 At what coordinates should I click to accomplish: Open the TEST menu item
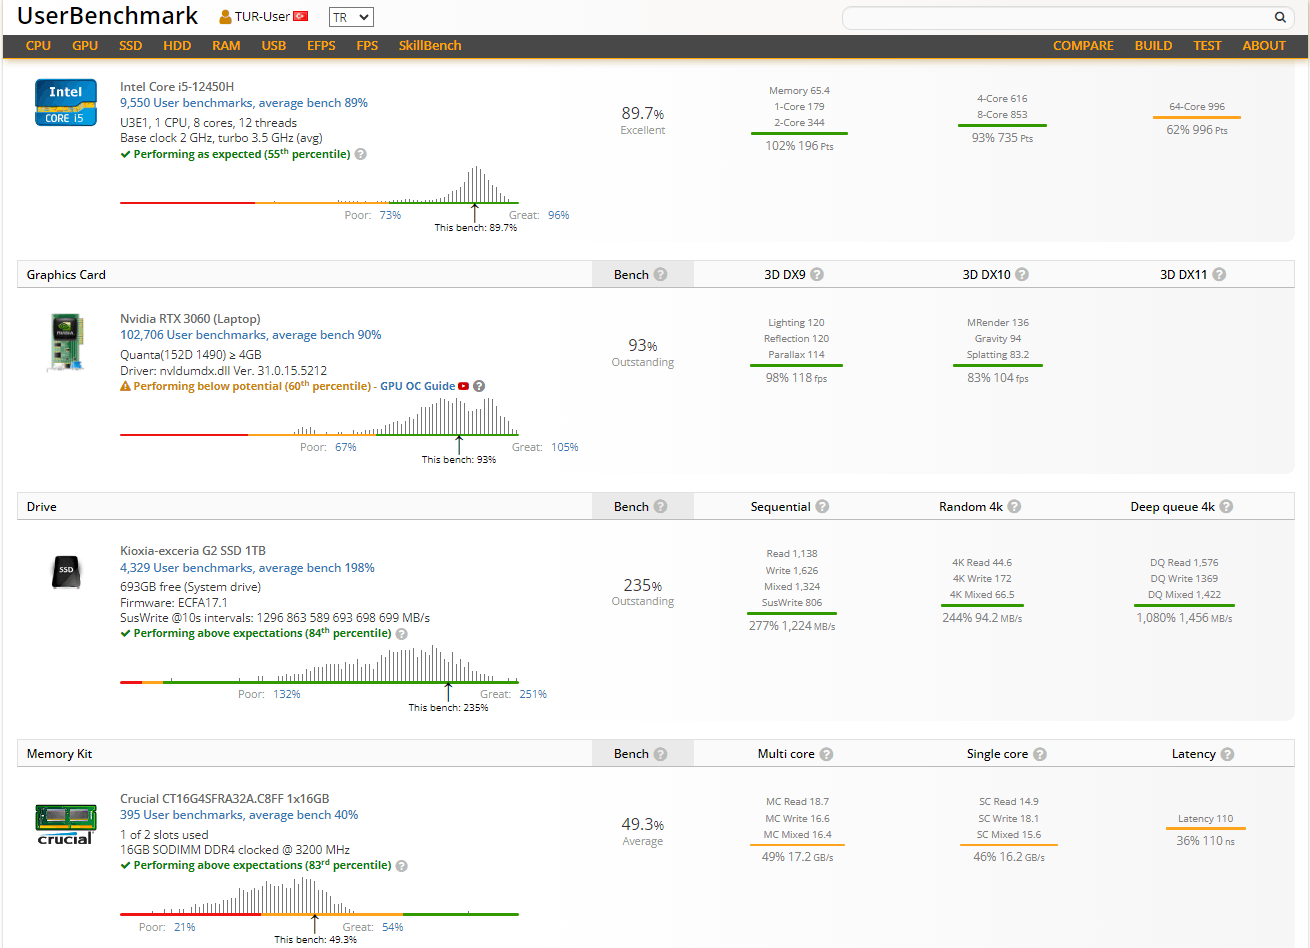coord(1207,45)
